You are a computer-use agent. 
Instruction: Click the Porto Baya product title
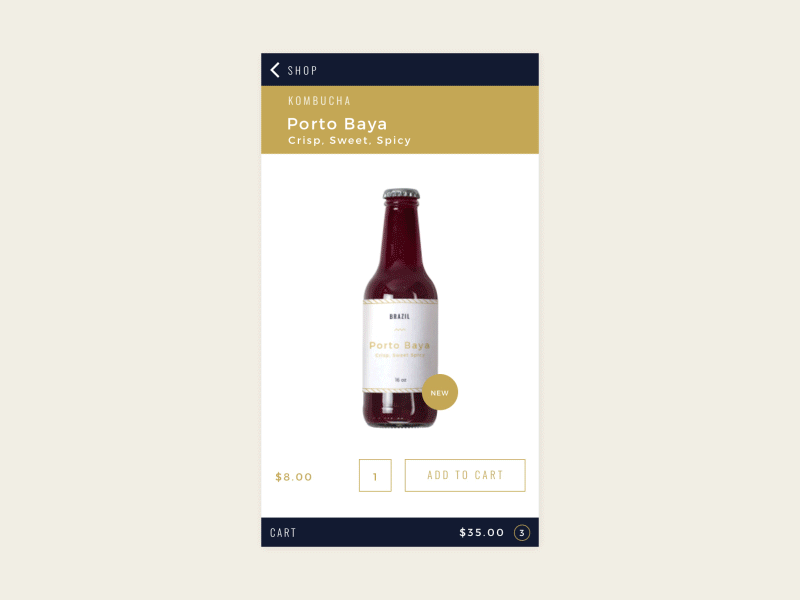pyautogui.click(x=337, y=123)
